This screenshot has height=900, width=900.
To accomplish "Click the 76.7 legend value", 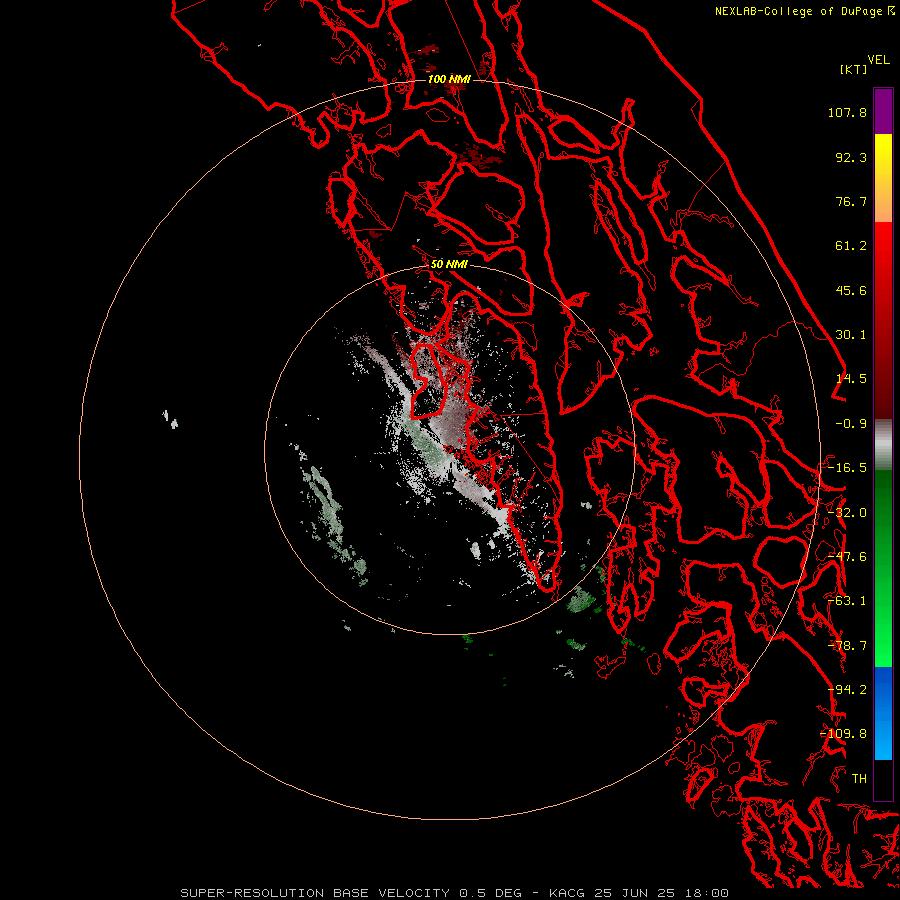I will [x=851, y=201].
